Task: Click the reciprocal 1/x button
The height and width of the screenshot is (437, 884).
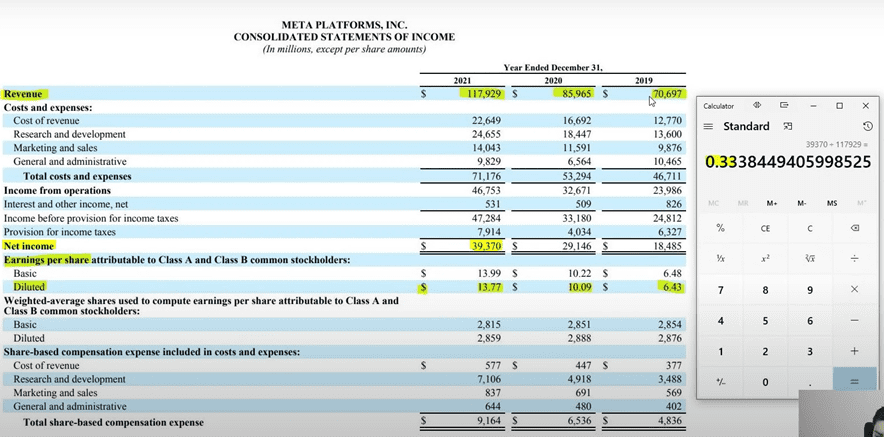Action: tap(720, 259)
